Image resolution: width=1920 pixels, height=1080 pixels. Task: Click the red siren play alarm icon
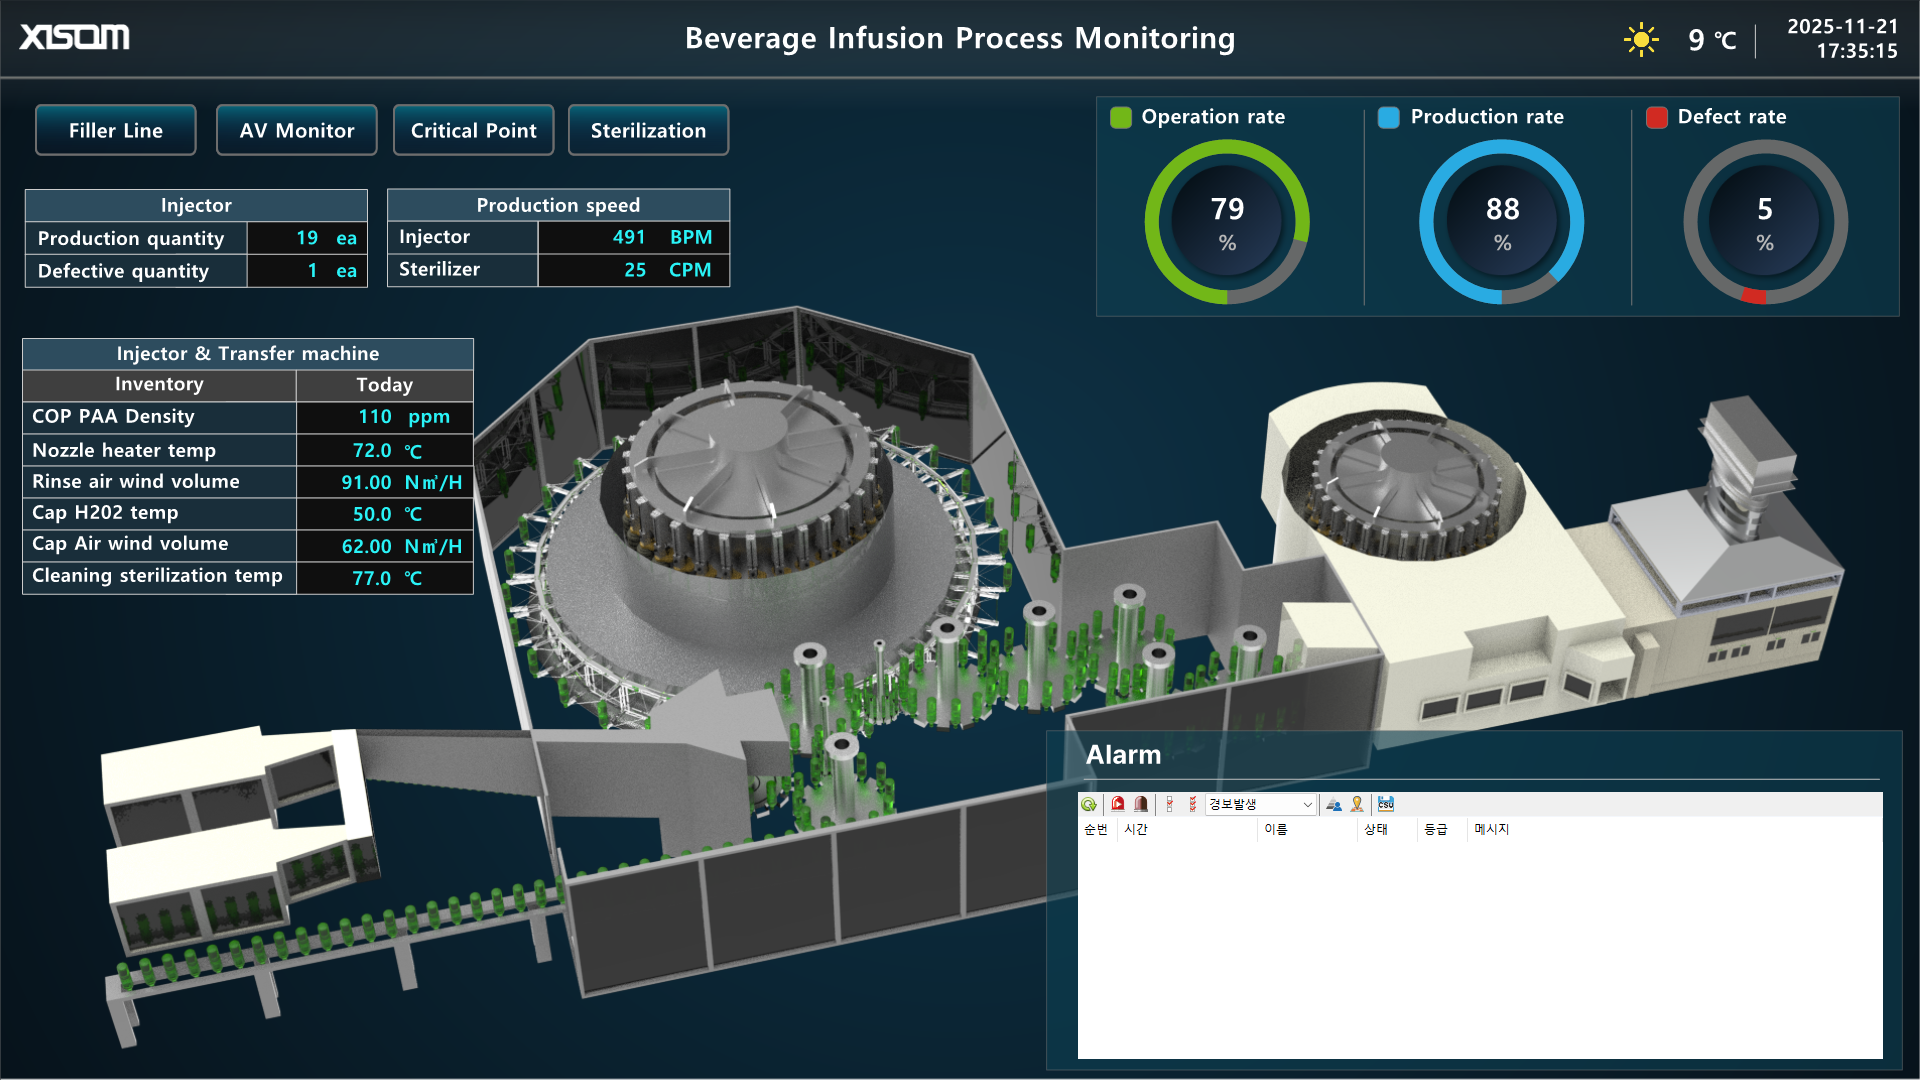coord(1118,804)
